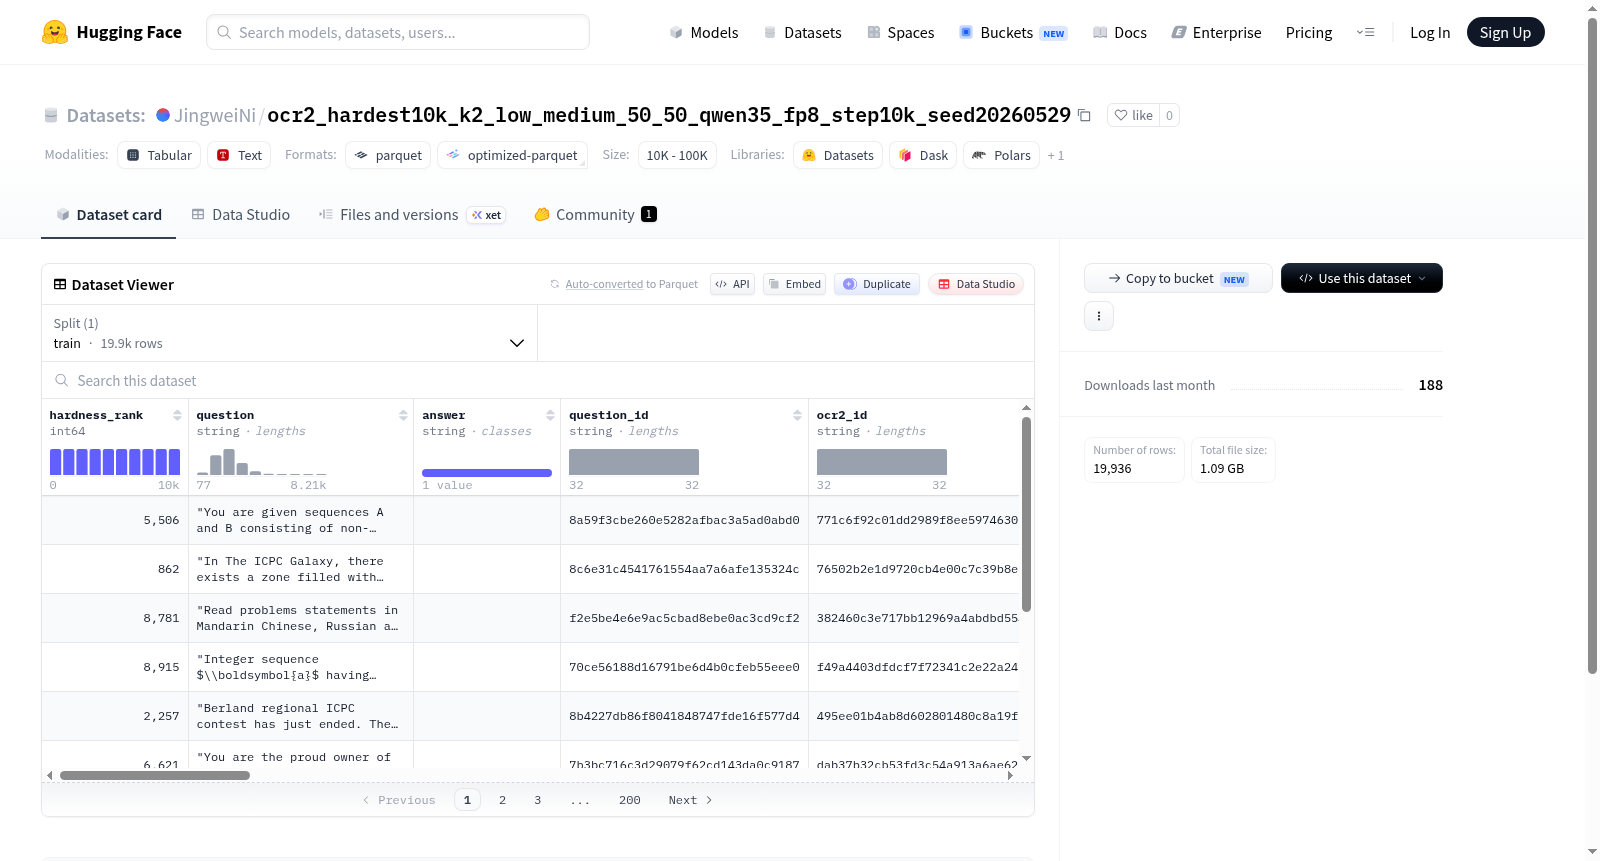Open Buckets in the top navigation
The height and width of the screenshot is (861, 1600).
click(1013, 32)
